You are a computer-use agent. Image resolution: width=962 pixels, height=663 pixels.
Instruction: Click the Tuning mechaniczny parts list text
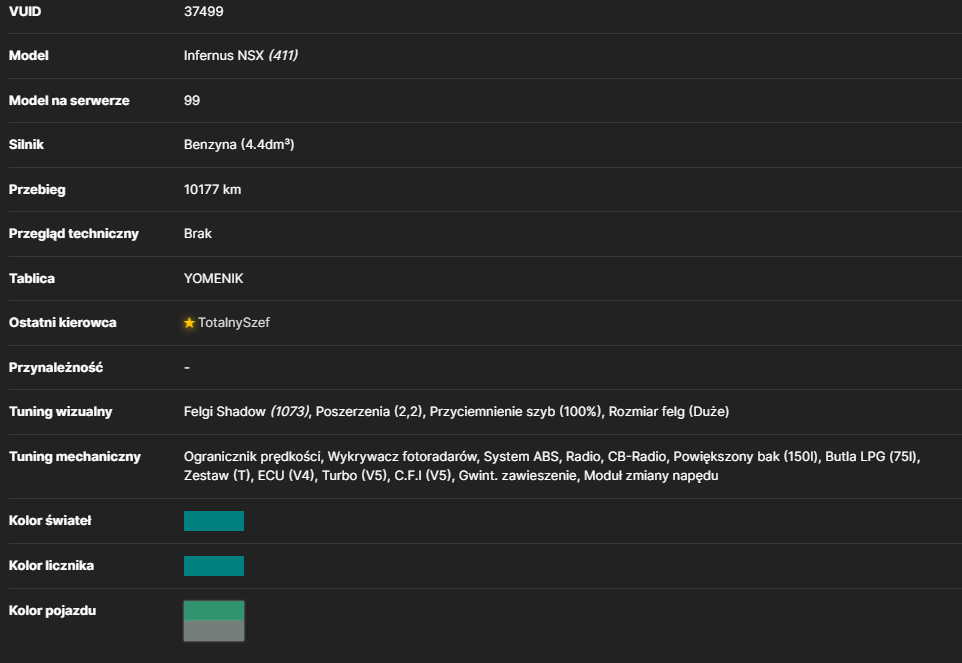pos(552,466)
